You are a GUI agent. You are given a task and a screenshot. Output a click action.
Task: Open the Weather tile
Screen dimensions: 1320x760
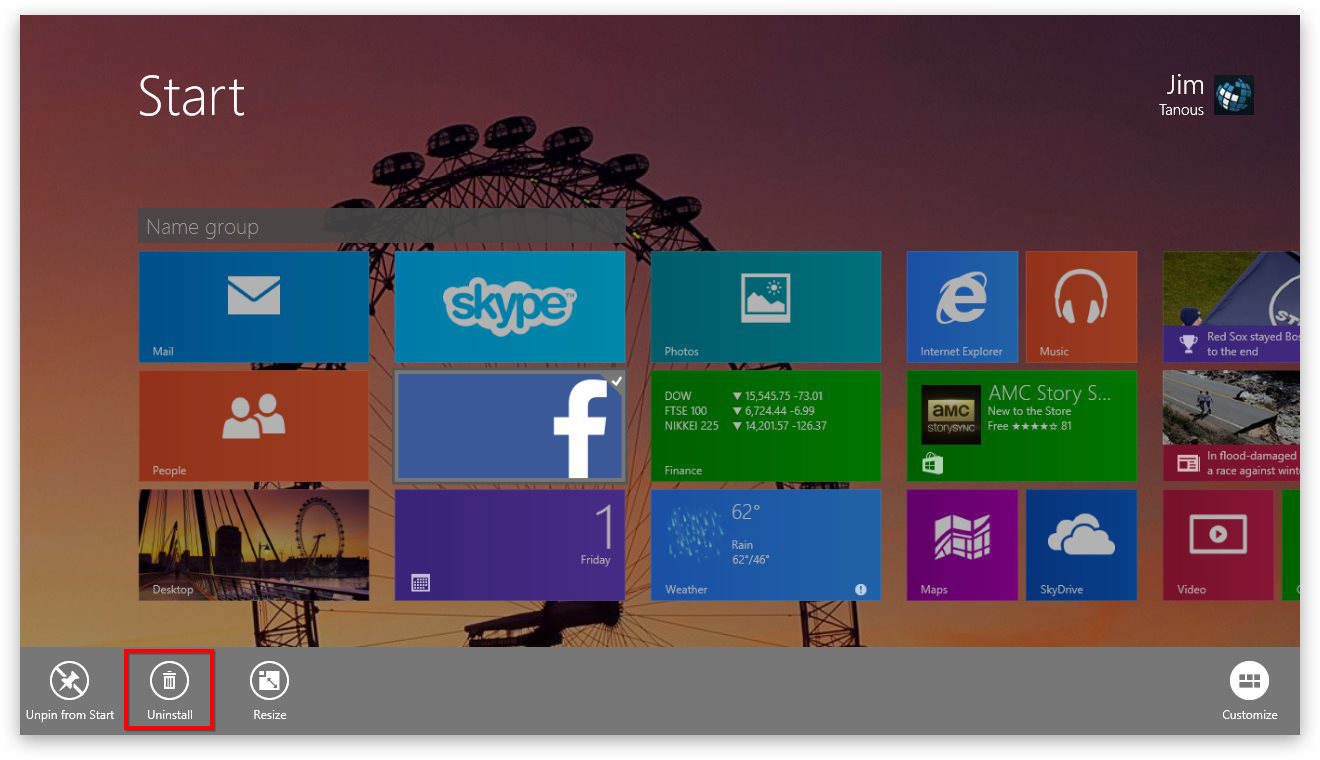pos(766,545)
